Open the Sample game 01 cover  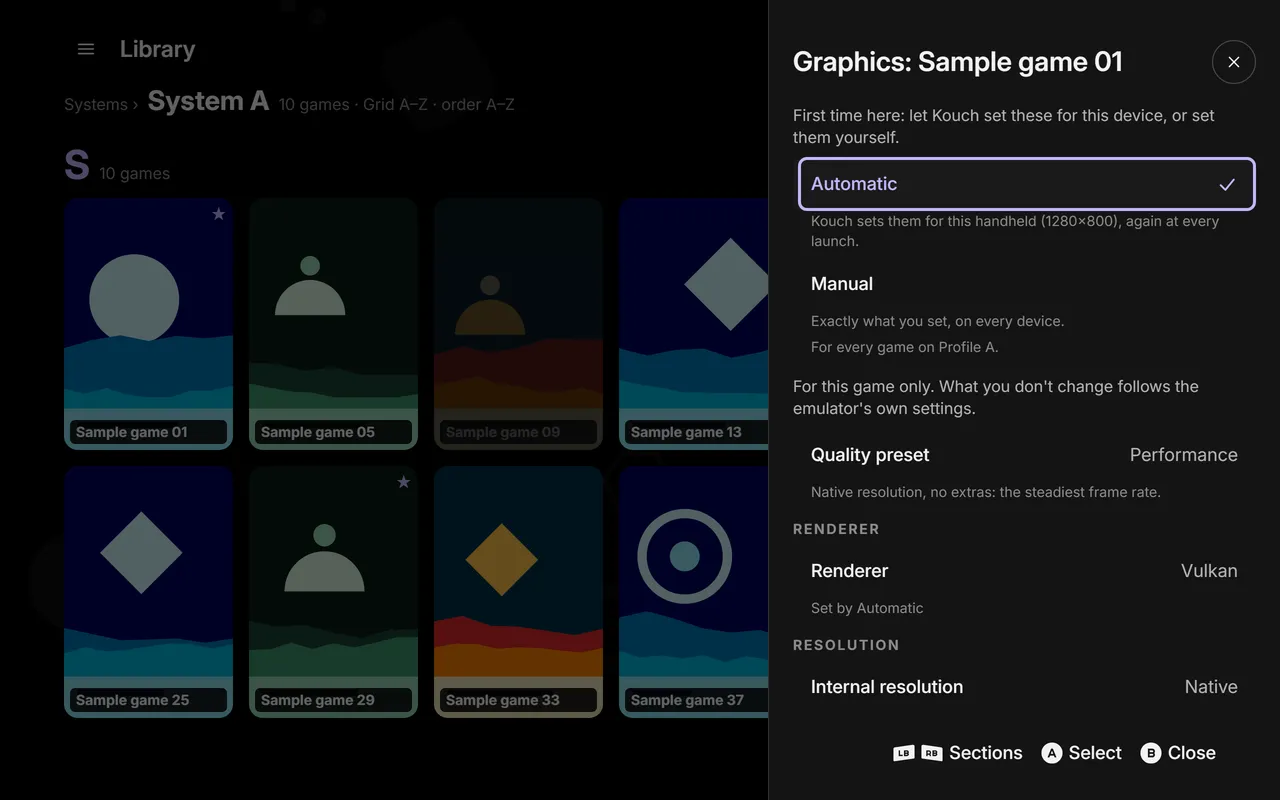coord(149,324)
